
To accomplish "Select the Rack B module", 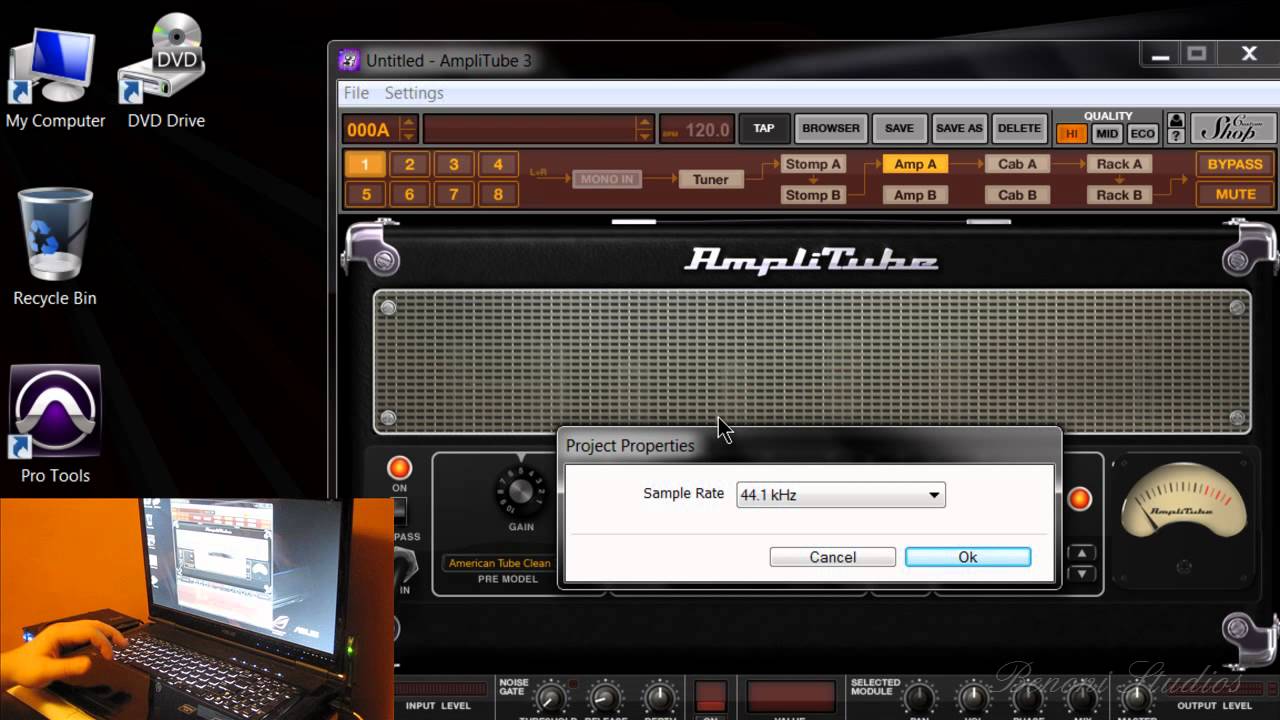I will [x=1119, y=195].
